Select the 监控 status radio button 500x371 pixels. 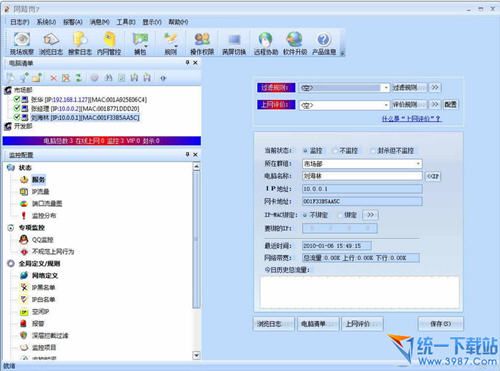(x=305, y=151)
